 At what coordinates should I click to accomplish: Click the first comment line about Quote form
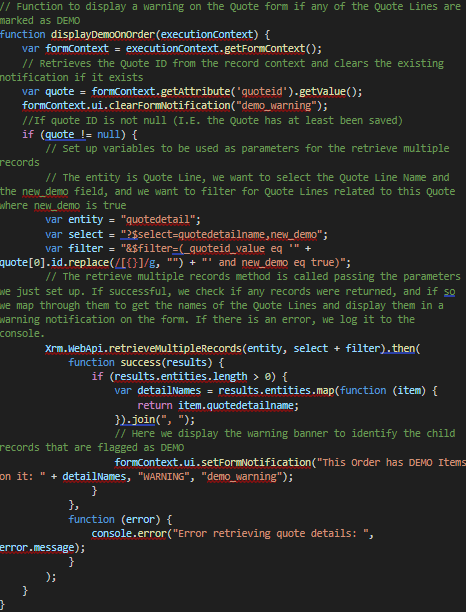coord(230,7)
